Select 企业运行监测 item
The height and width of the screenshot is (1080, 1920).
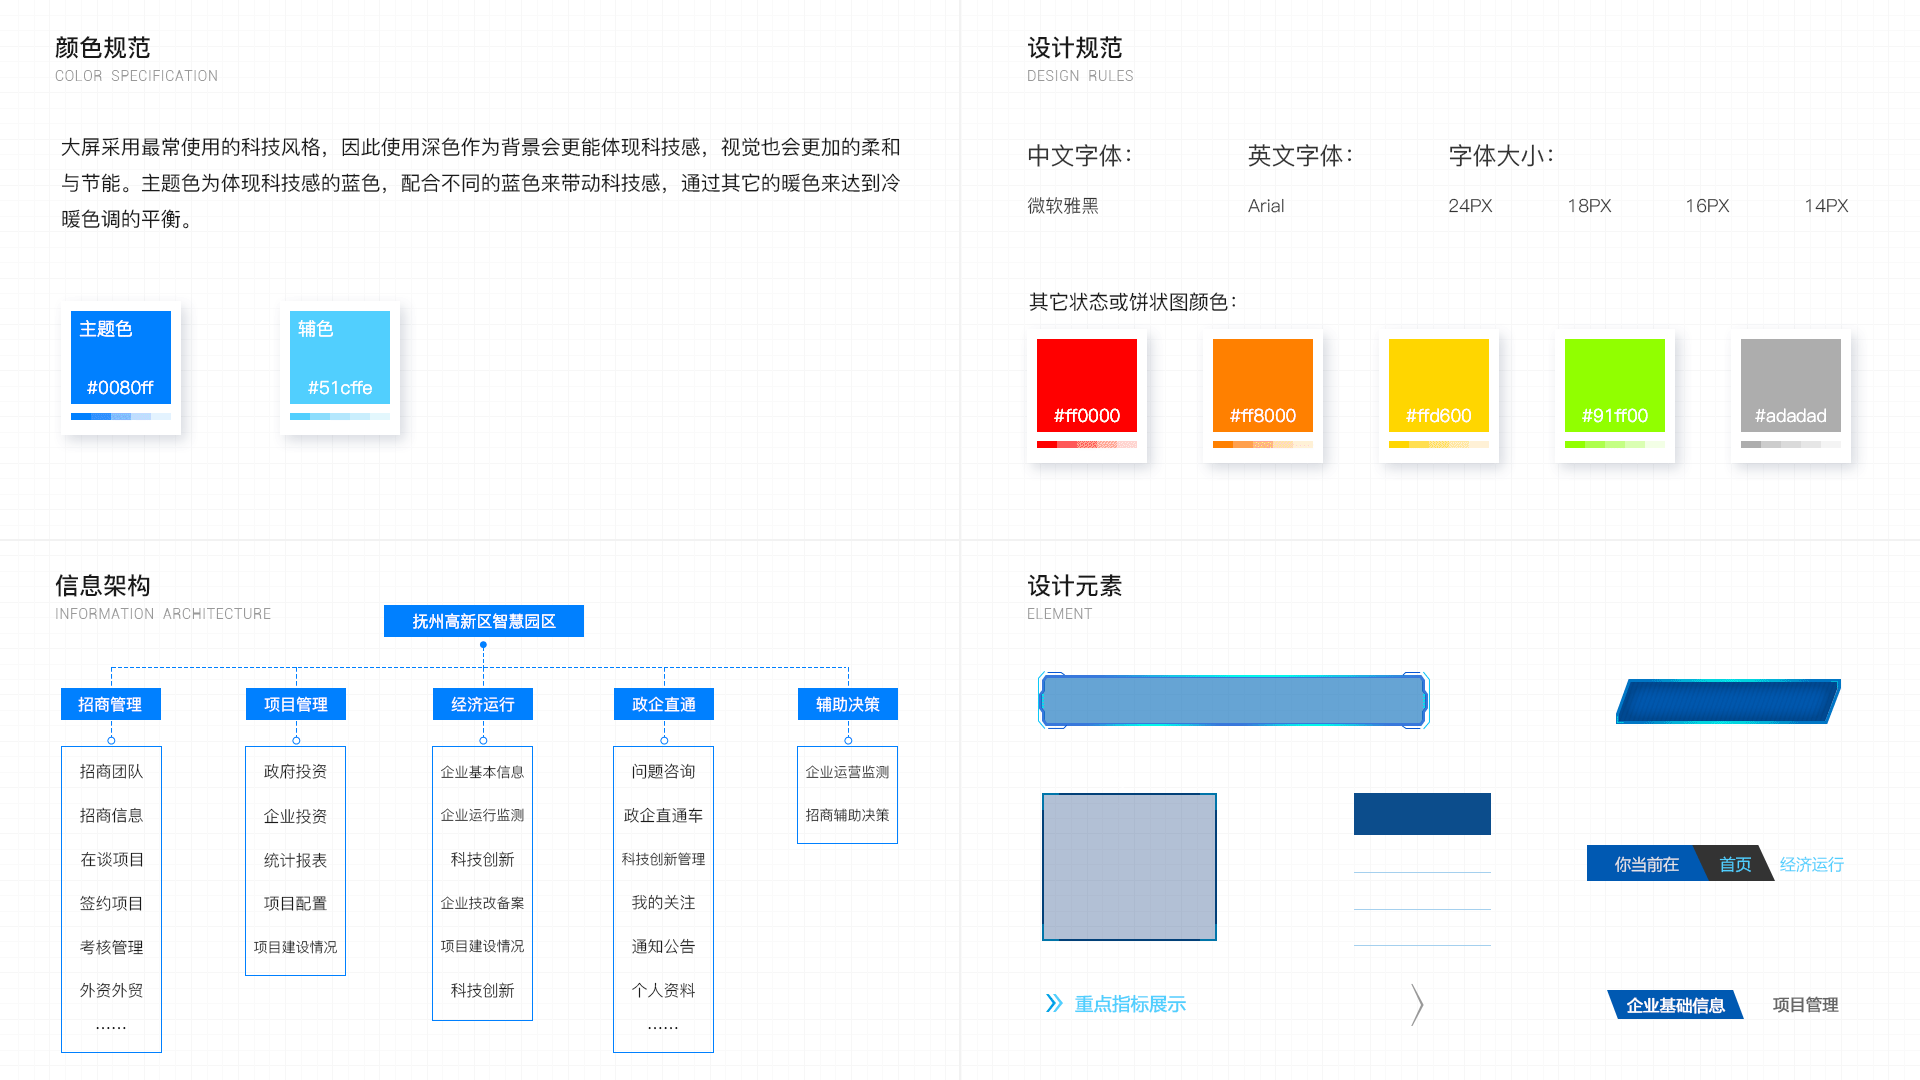(x=482, y=815)
